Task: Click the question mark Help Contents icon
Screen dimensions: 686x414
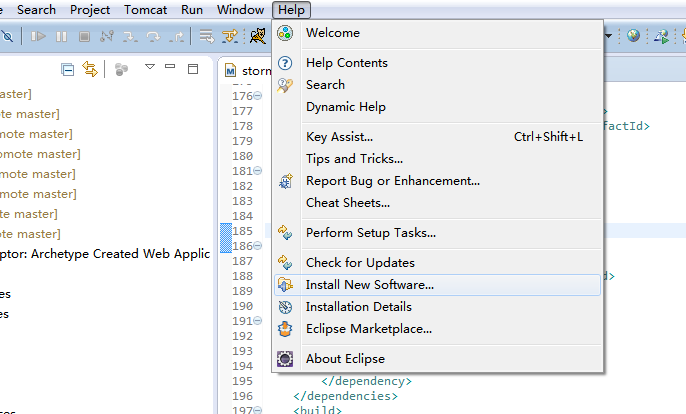Action: click(285, 63)
